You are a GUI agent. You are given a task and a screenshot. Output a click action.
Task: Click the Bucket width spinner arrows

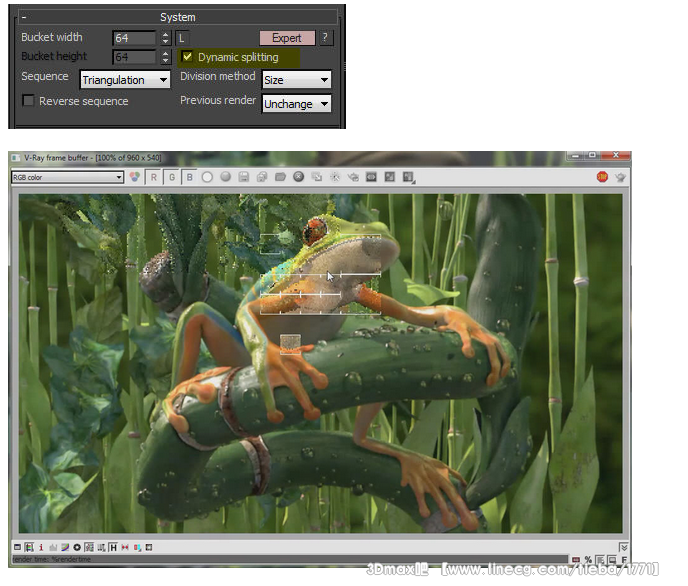click(165, 38)
